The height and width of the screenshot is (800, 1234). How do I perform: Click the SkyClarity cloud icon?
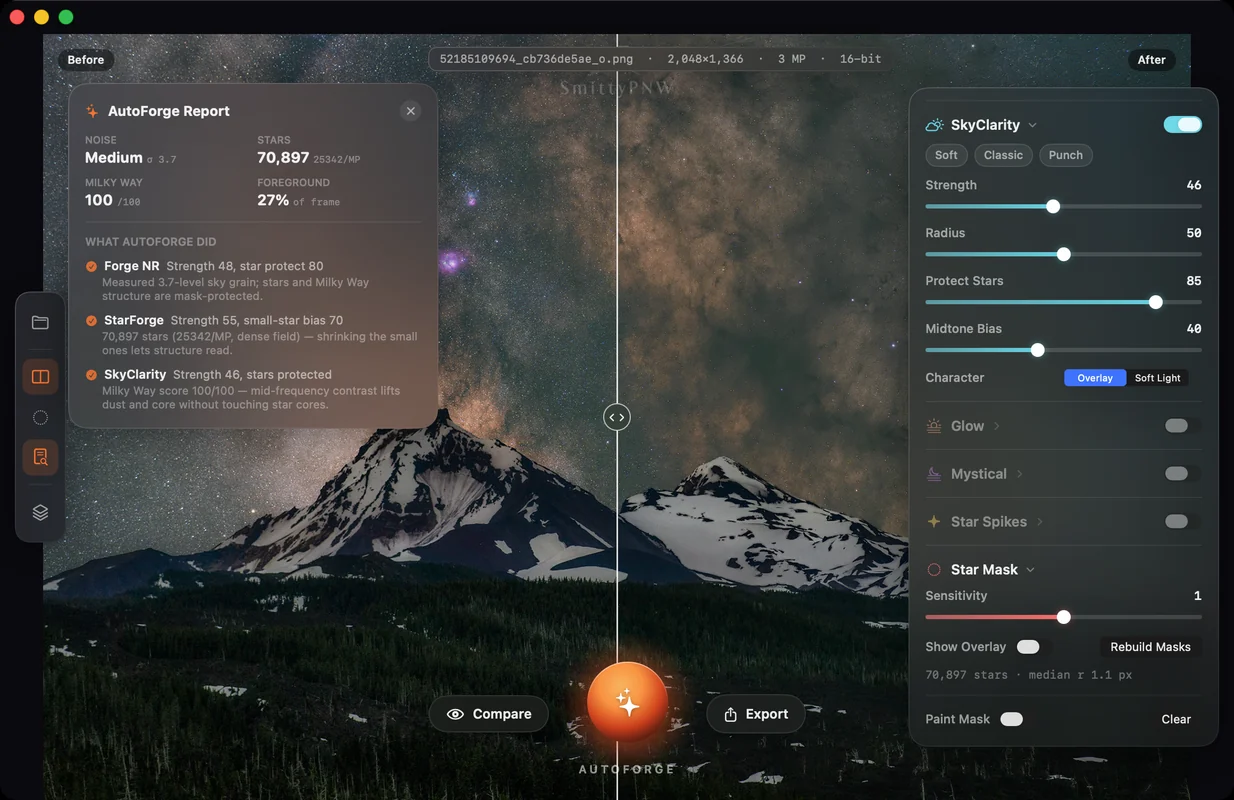point(934,125)
